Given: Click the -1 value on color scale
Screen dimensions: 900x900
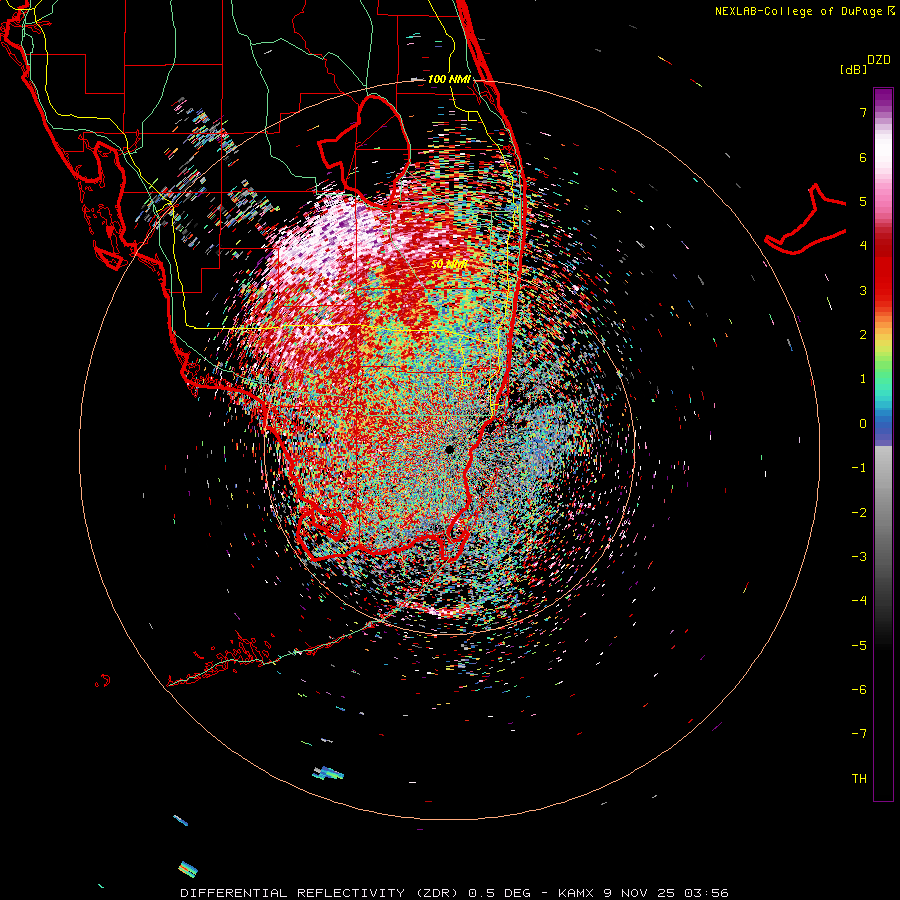Looking at the screenshot, I should (x=859, y=468).
